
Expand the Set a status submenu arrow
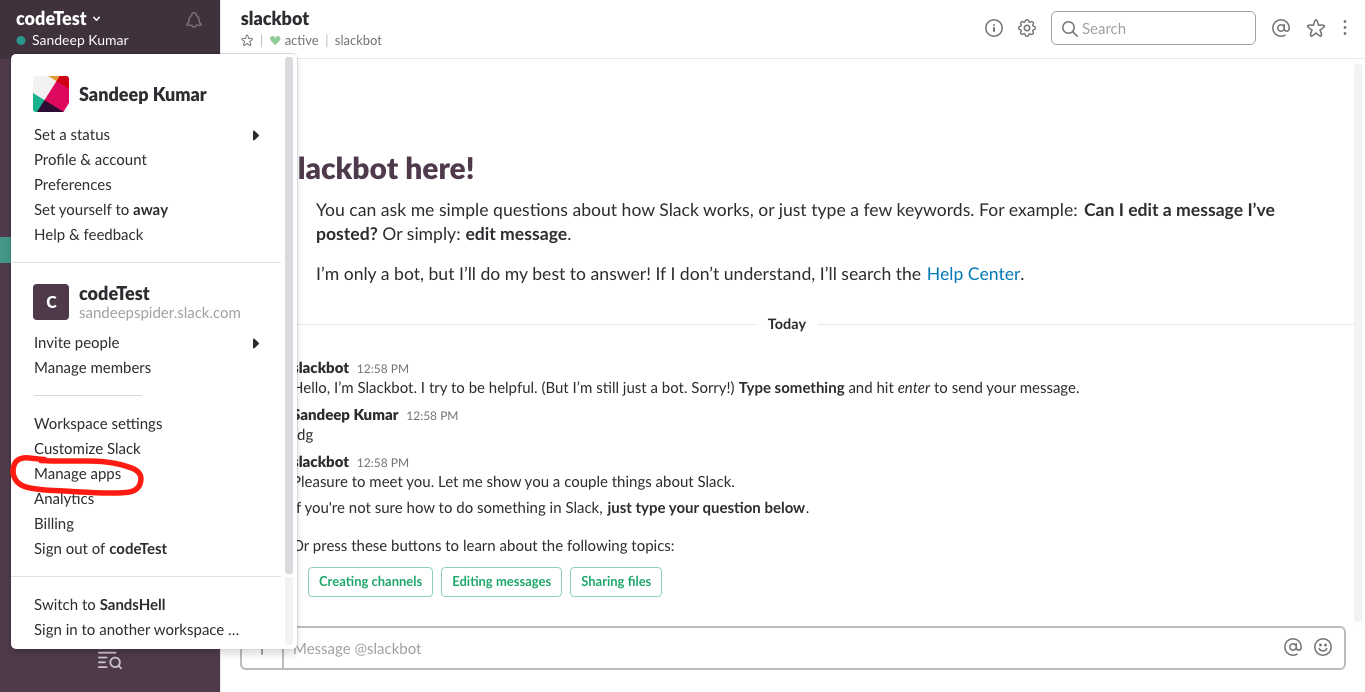tap(256, 135)
